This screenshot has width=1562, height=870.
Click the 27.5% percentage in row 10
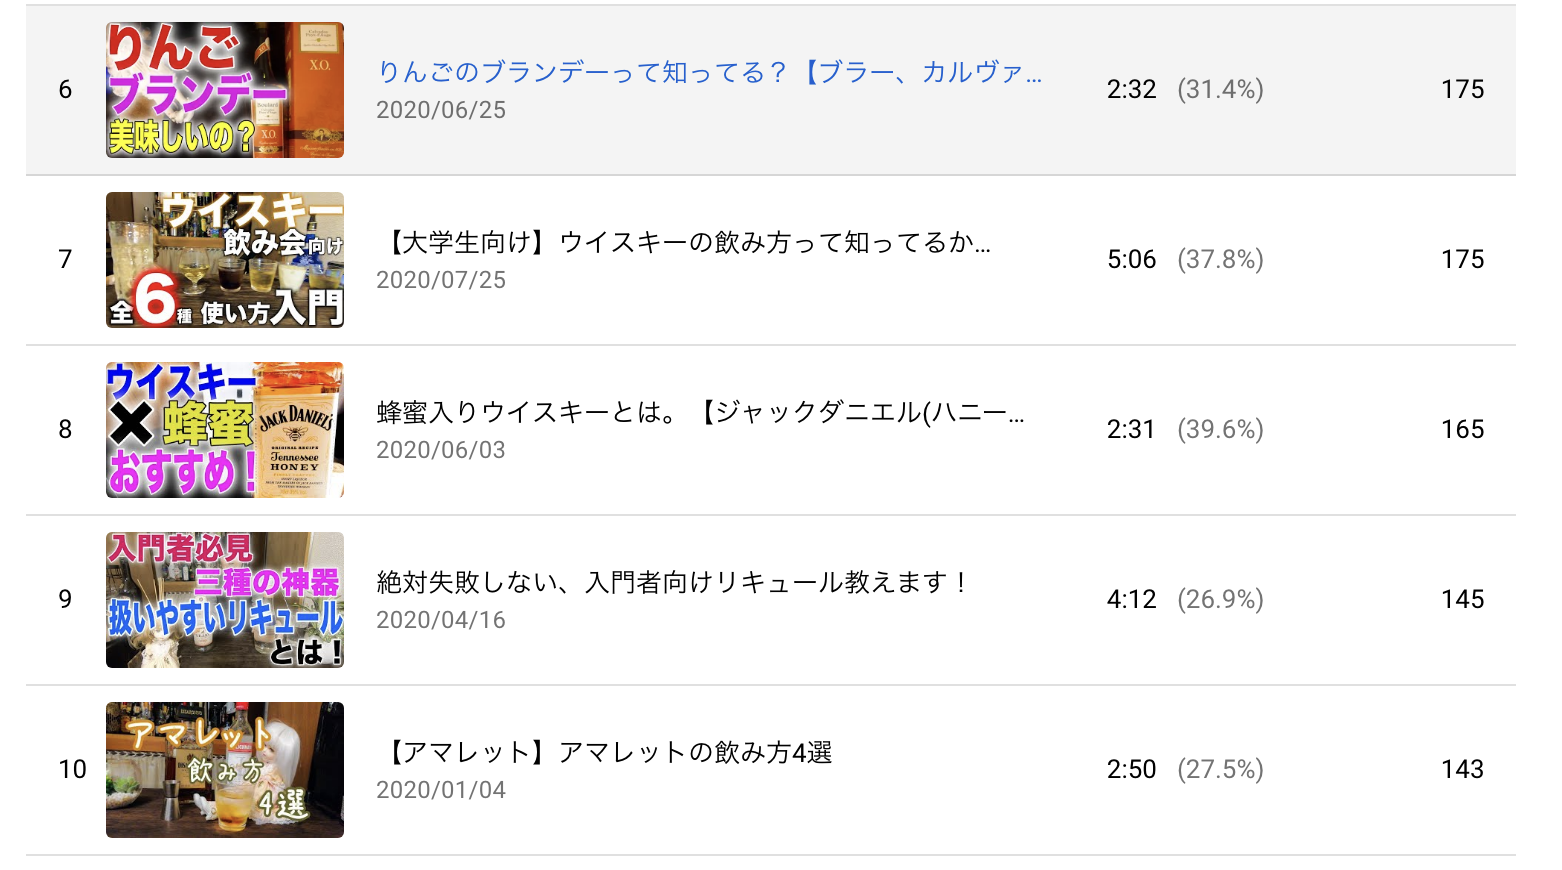pyautogui.click(x=1220, y=770)
